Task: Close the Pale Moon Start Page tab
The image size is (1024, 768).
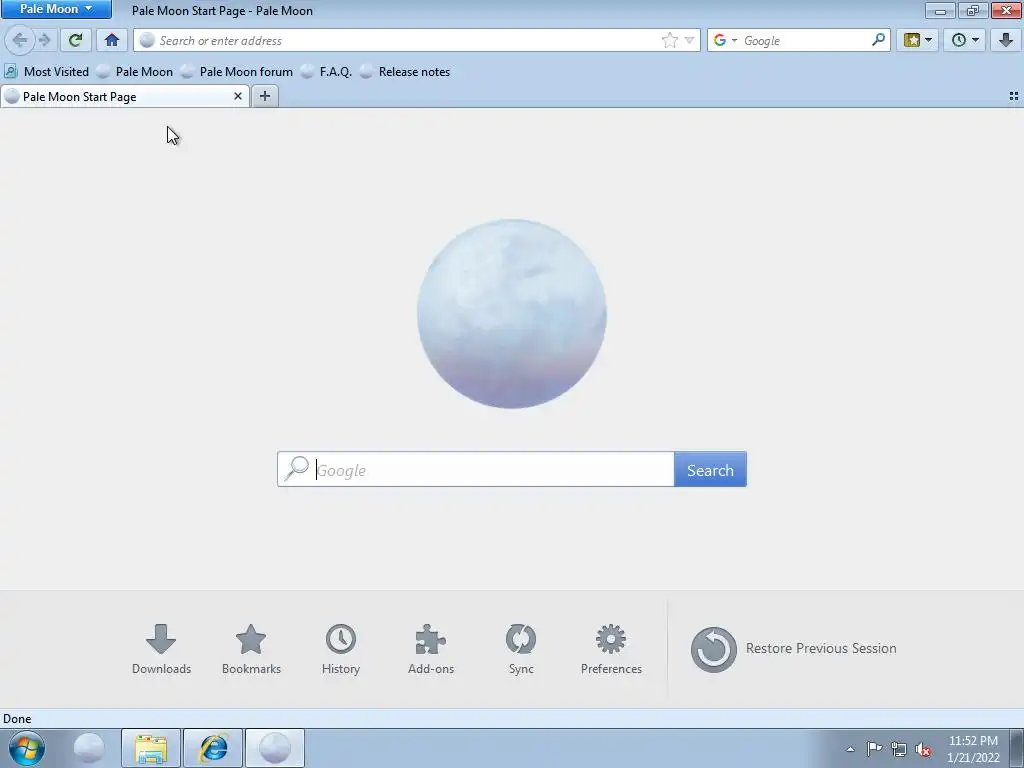Action: (x=238, y=96)
